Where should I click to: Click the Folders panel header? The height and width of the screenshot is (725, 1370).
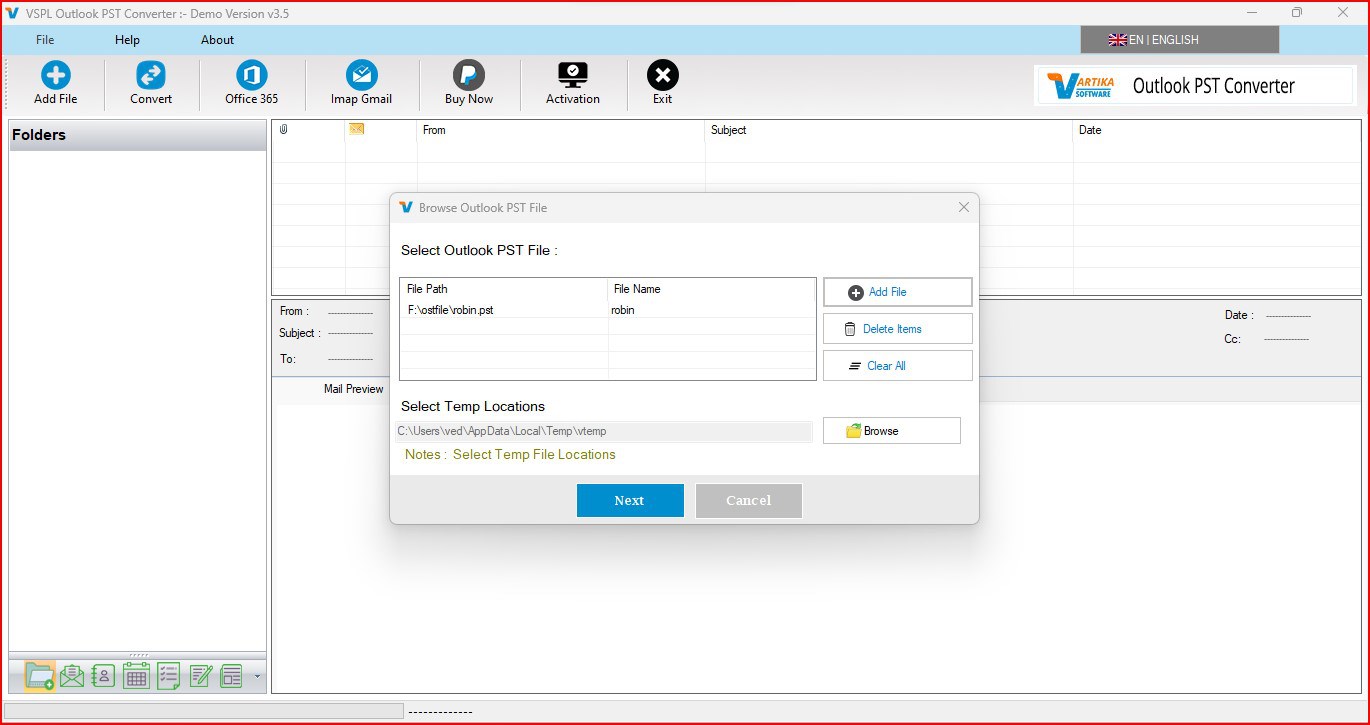tap(138, 135)
